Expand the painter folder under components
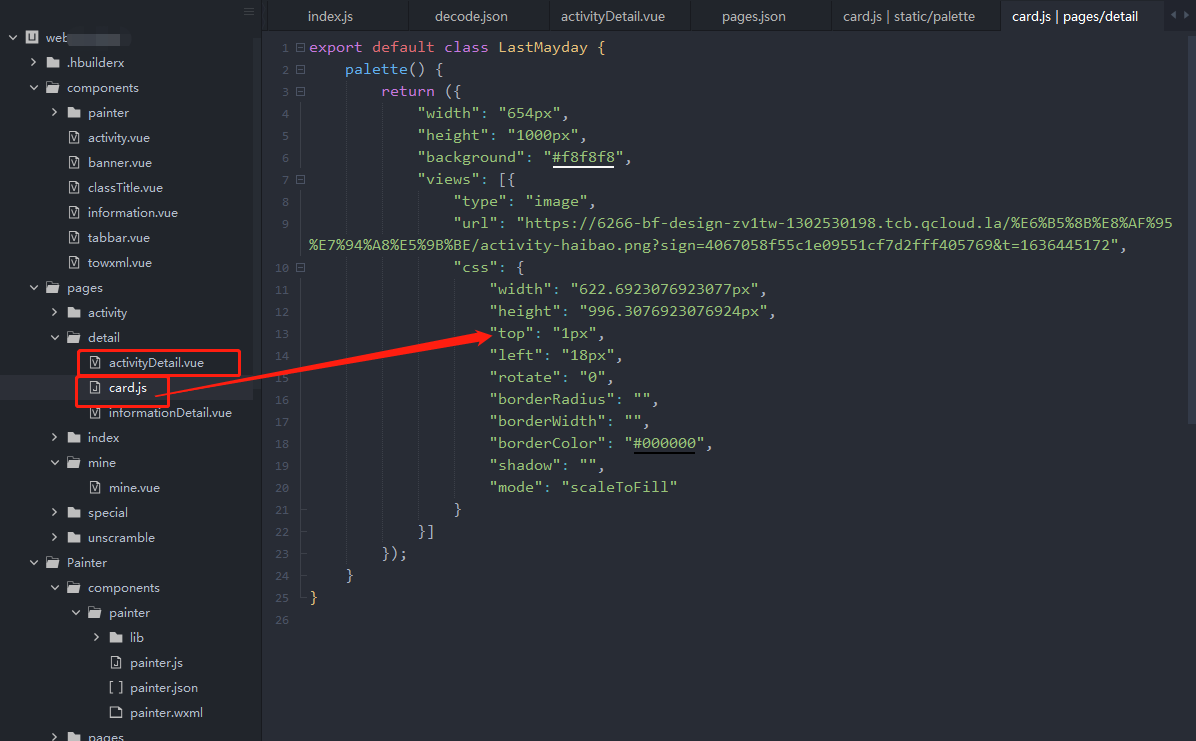Screen dimensions: 1196x741 [x=54, y=112]
